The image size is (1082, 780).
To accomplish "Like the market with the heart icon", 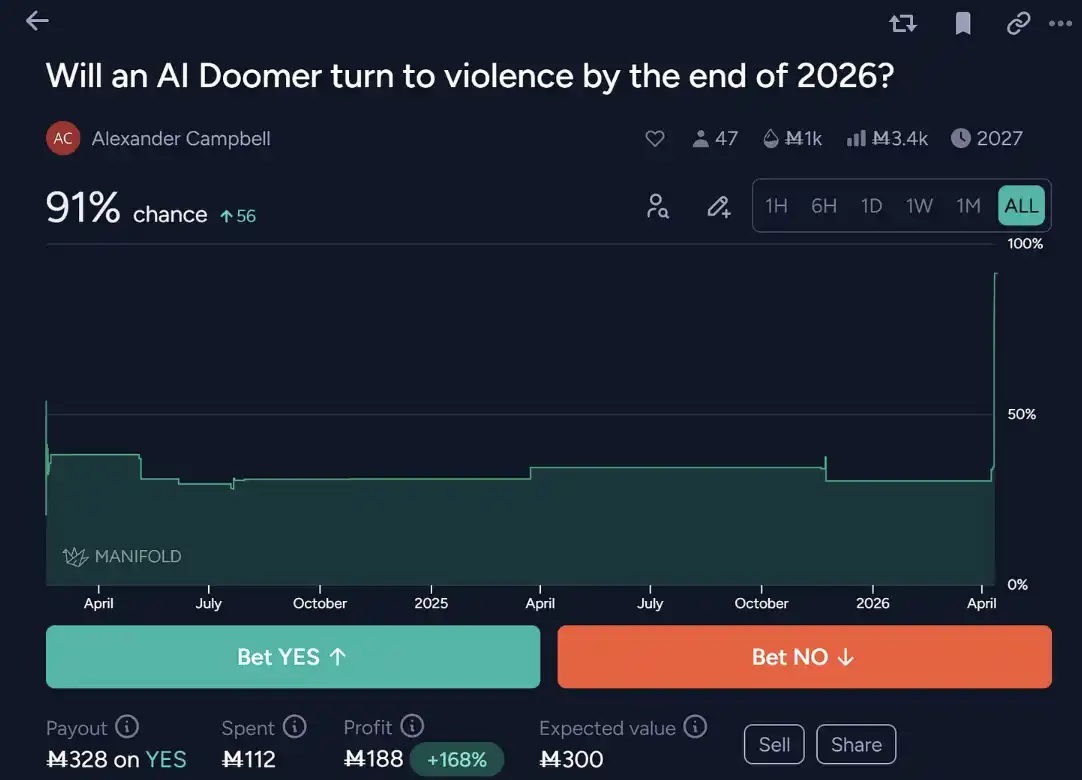I will (655, 139).
